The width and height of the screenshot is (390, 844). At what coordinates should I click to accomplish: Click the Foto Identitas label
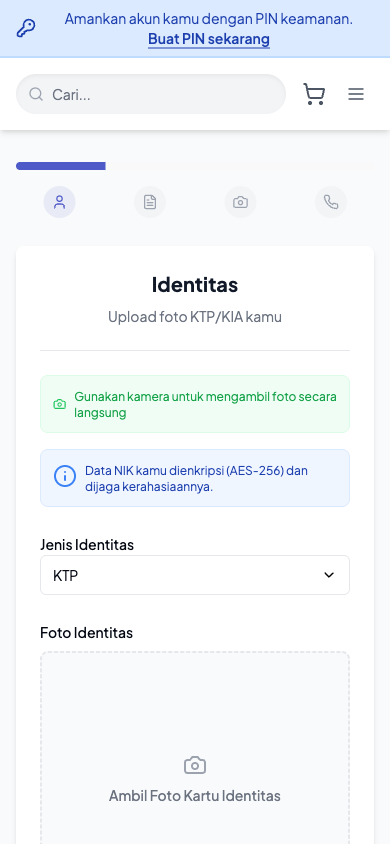(87, 632)
